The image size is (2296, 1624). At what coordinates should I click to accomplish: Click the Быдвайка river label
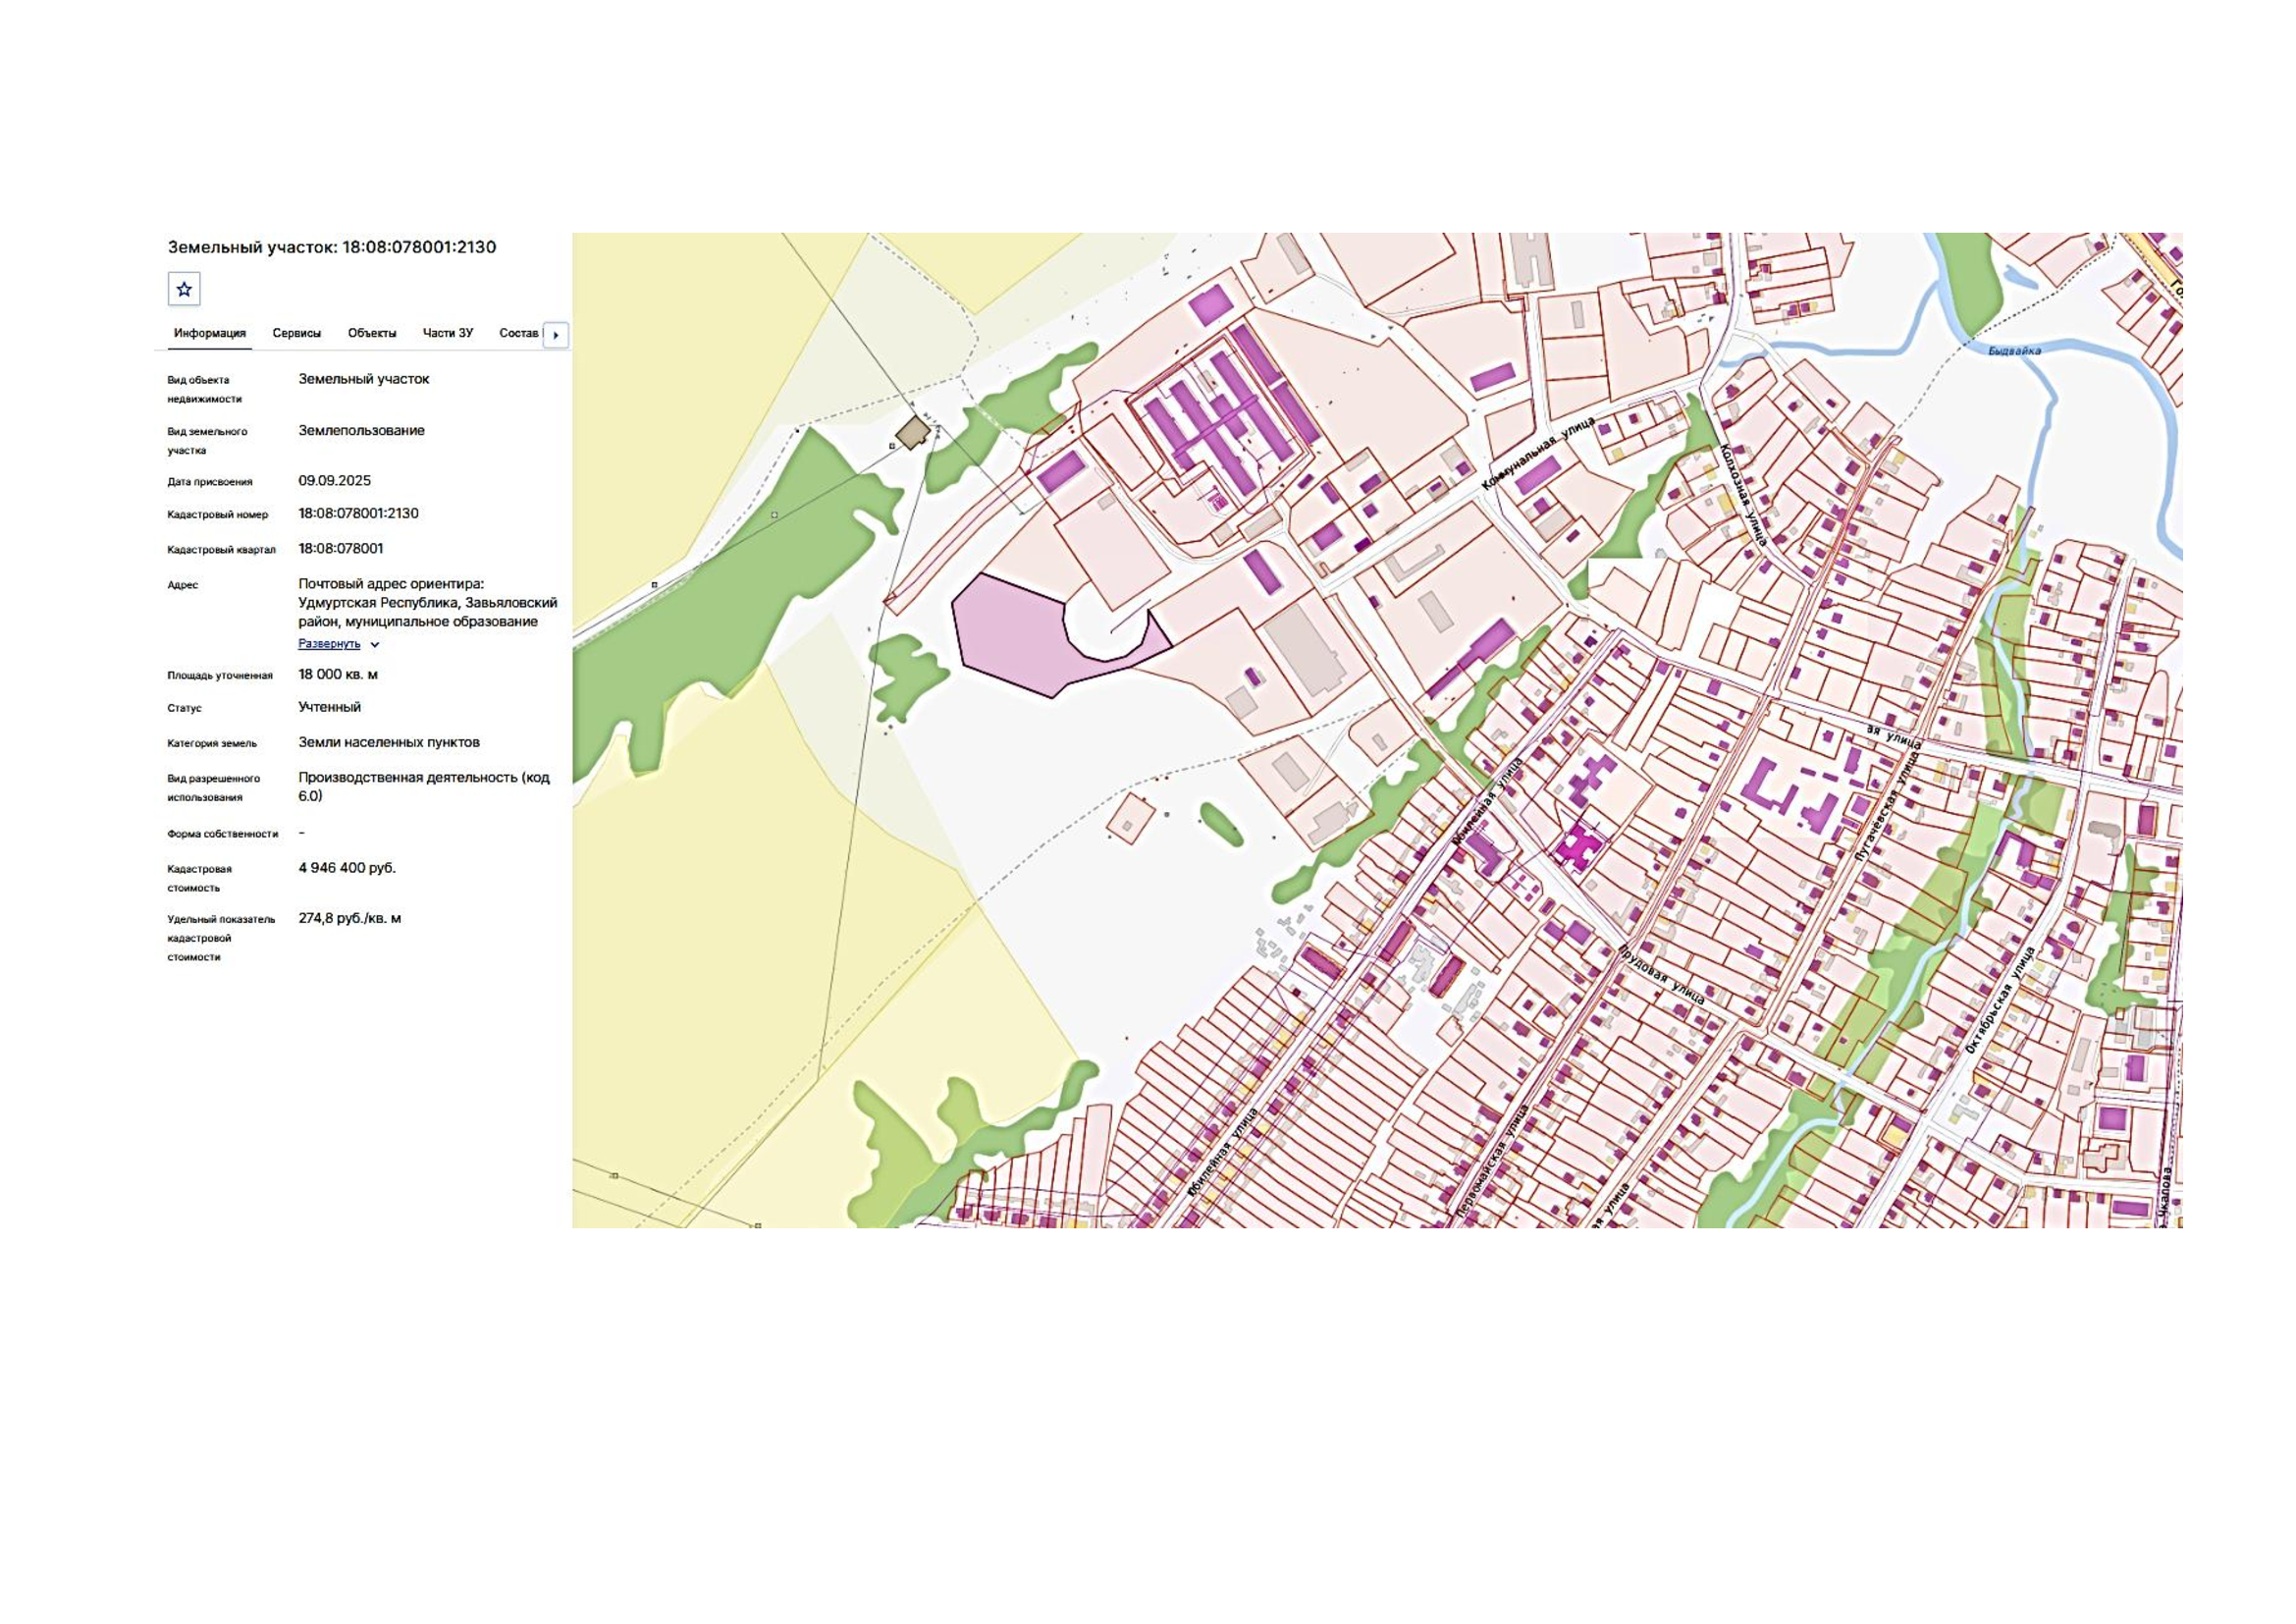coord(2014,351)
